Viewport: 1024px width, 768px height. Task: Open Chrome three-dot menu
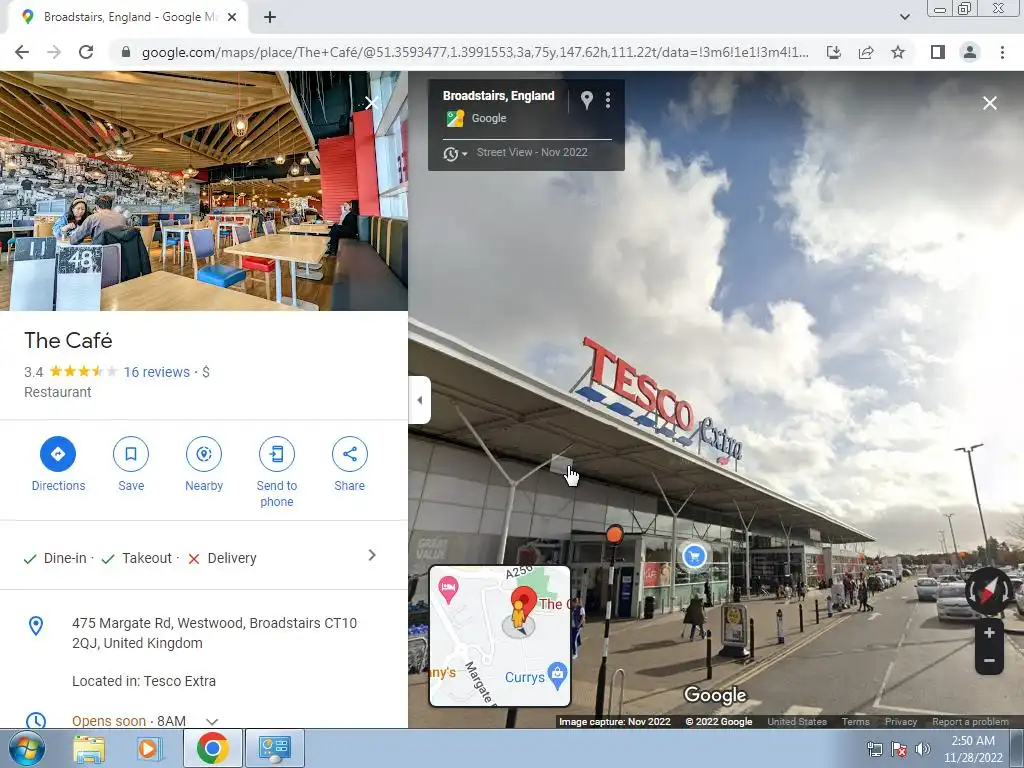tap(1002, 52)
